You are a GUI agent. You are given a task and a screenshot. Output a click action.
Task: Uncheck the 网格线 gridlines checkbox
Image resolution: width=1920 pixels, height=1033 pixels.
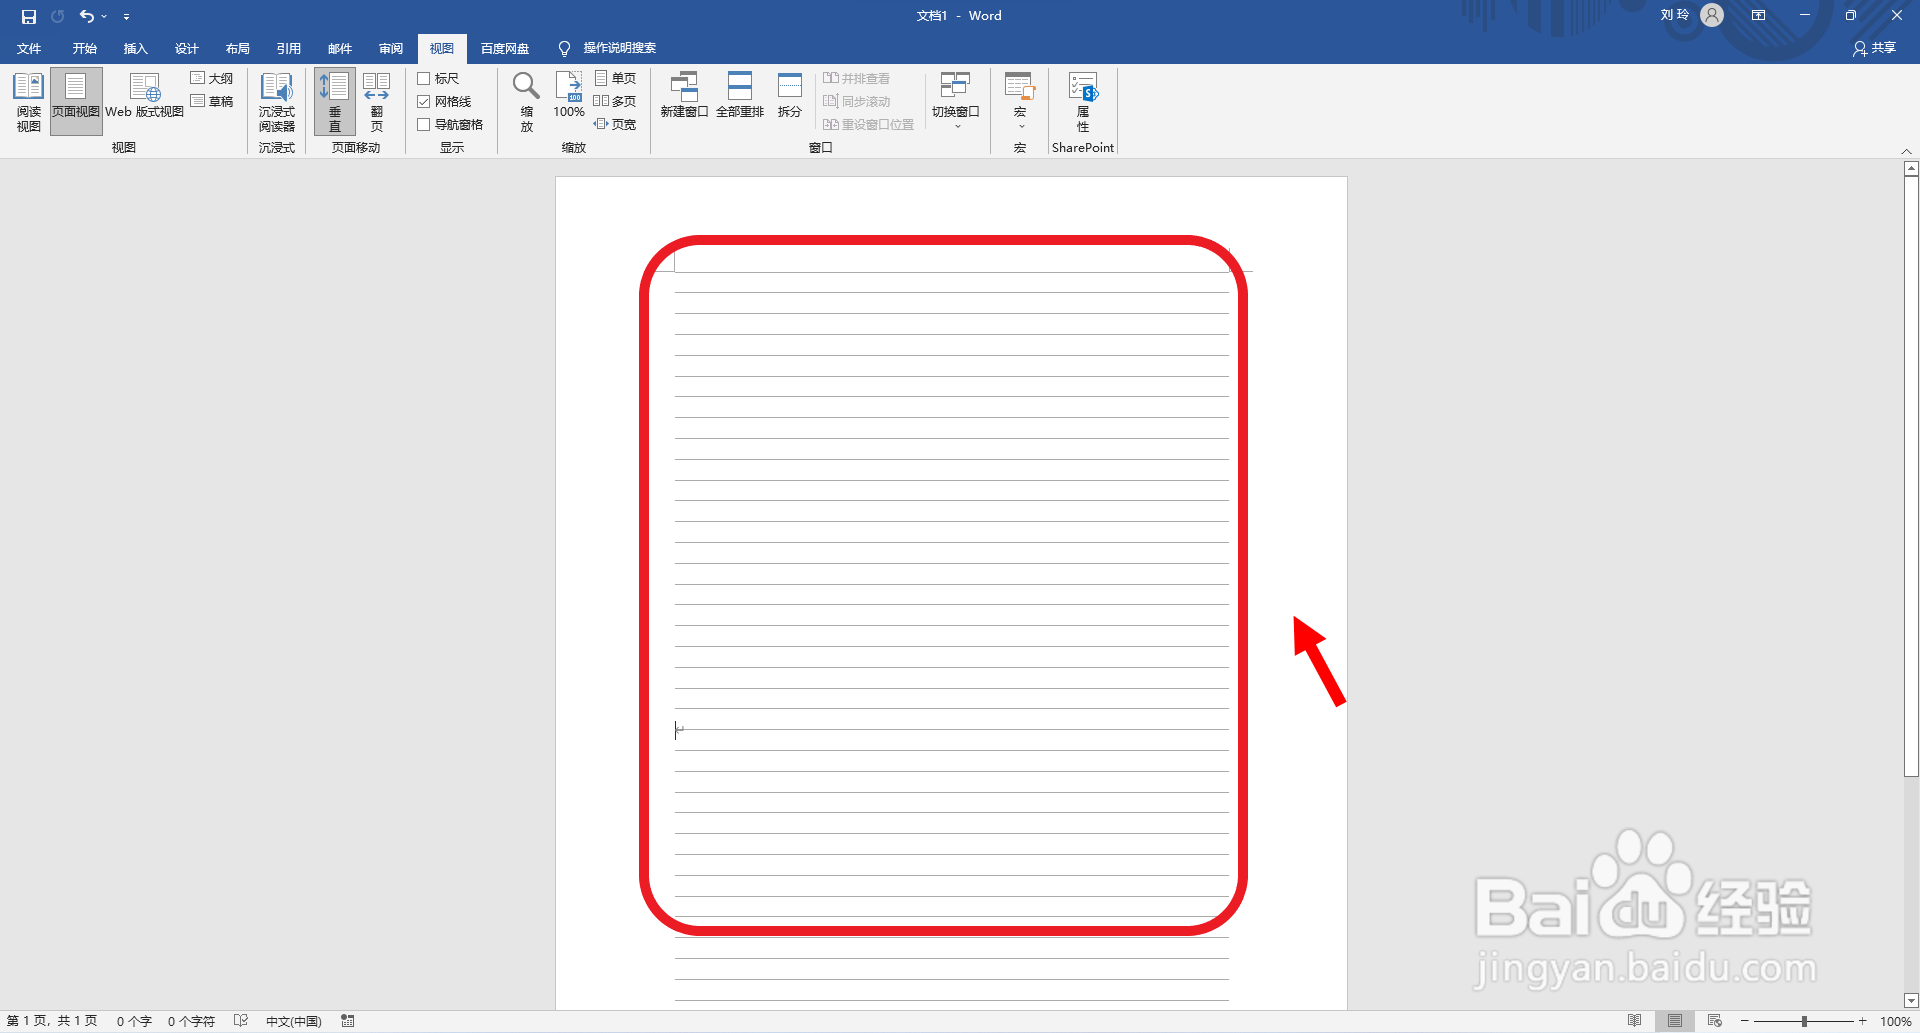424,101
